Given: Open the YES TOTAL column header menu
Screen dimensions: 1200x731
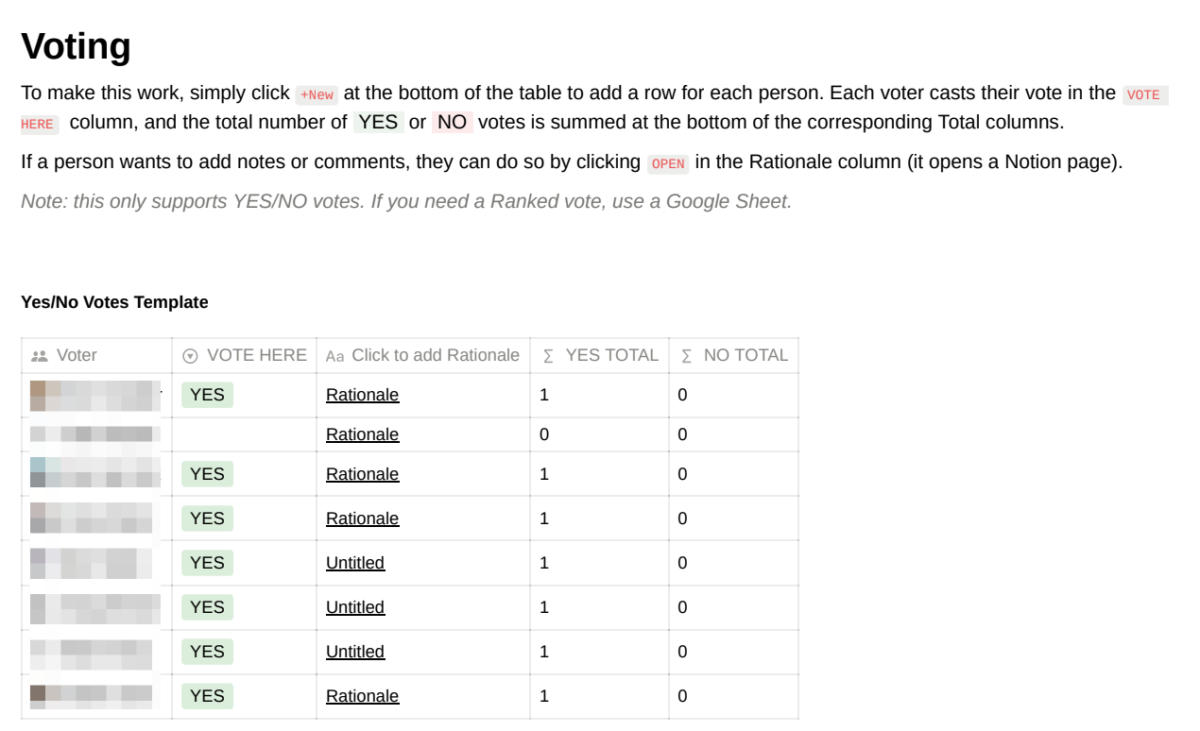Looking at the screenshot, I should click(611, 355).
